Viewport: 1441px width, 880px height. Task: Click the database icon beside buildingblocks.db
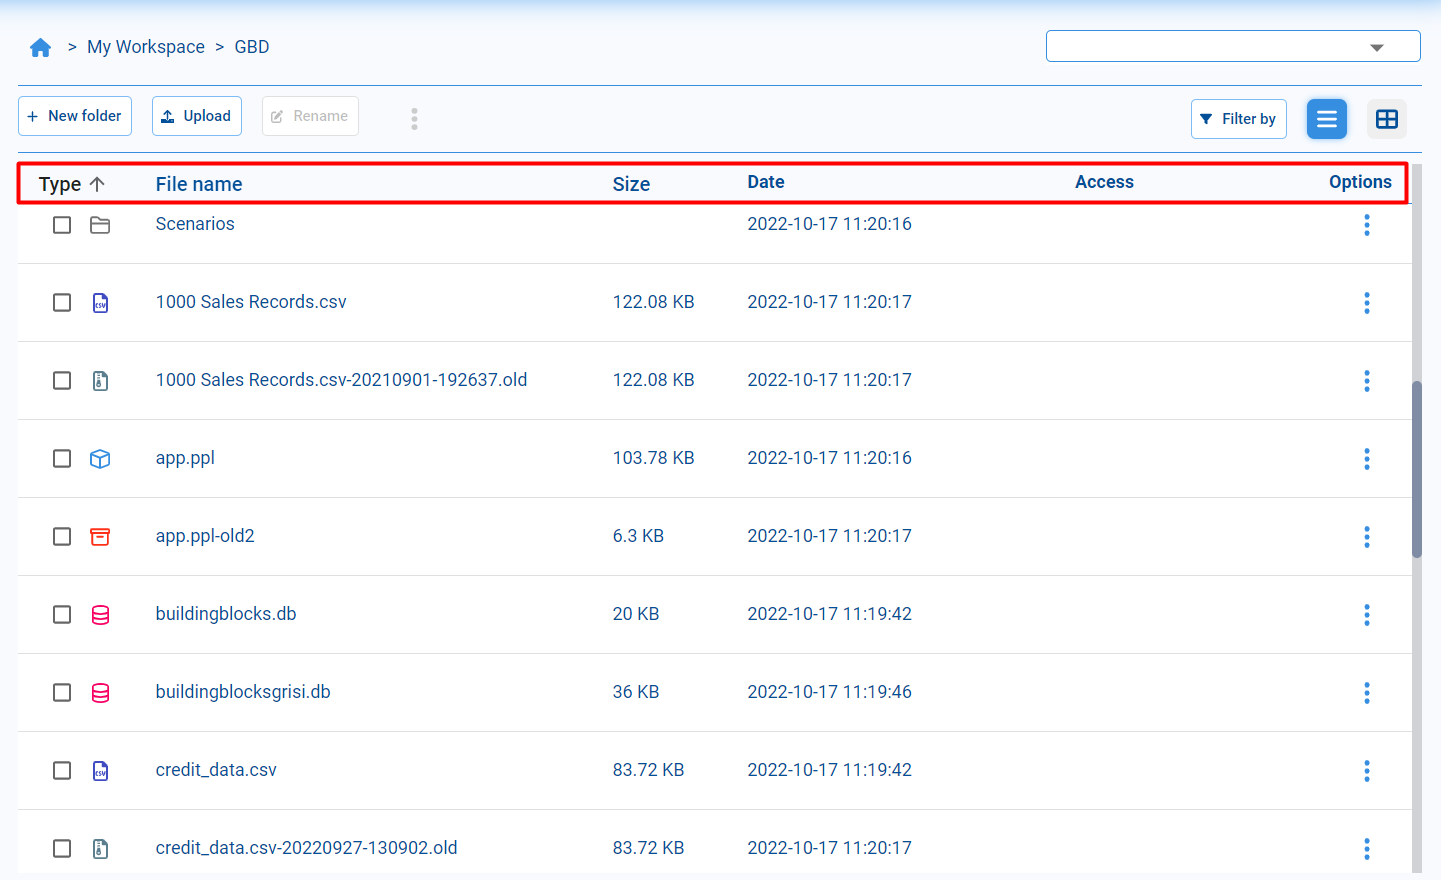pos(100,615)
